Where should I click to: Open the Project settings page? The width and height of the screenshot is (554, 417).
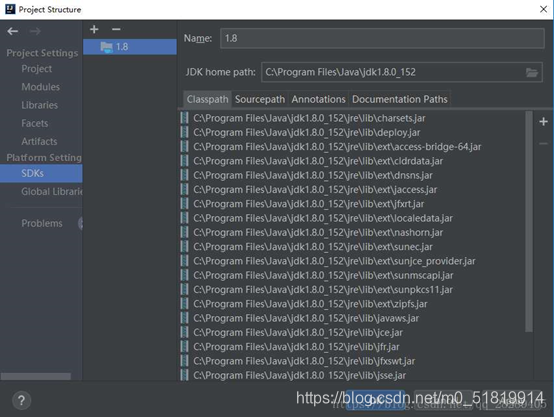pos(37,69)
